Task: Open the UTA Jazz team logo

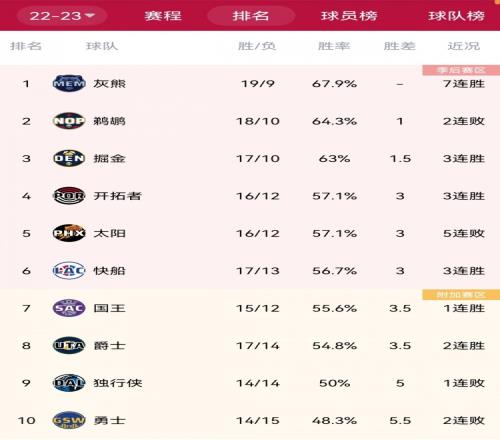Action: (69, 345)
